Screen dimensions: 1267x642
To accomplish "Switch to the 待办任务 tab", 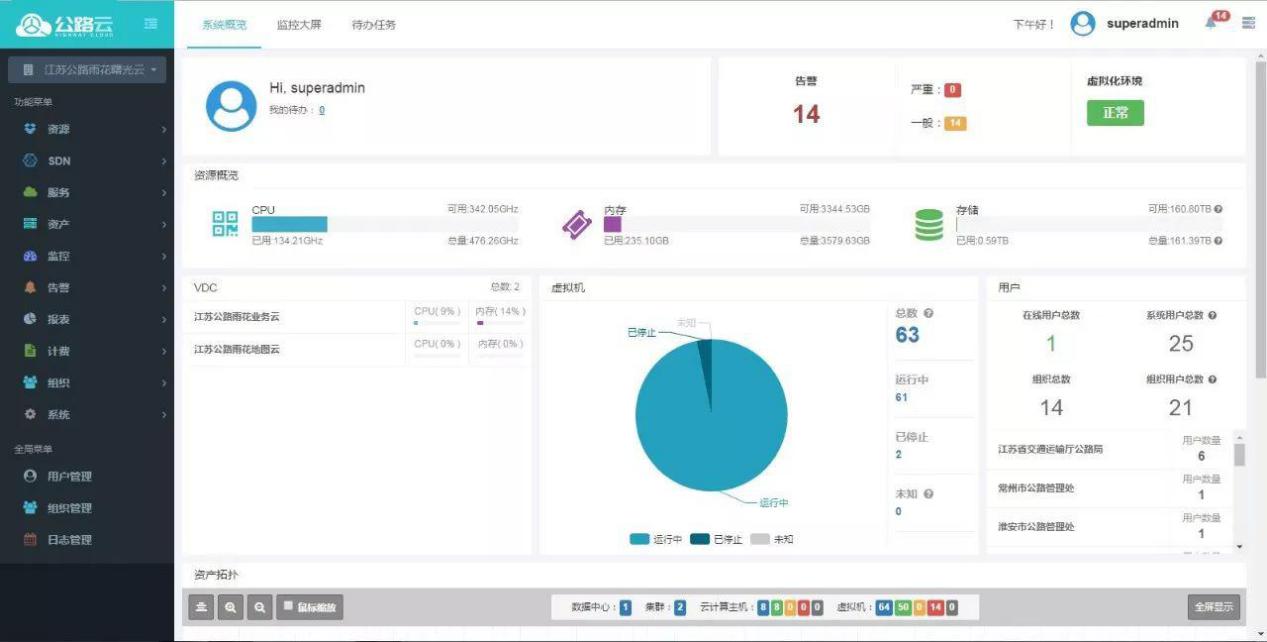I will [374, 25].
